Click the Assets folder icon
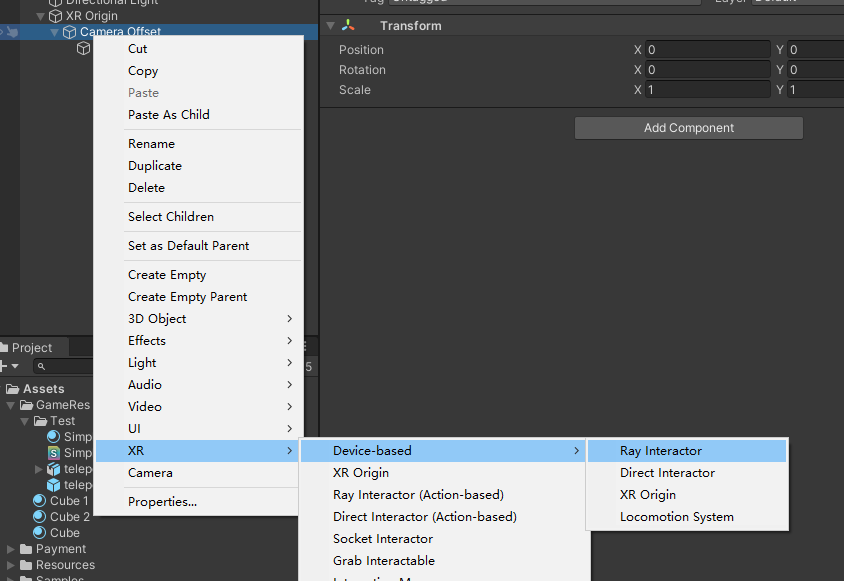This screenshot has height=581, width=844. 13,389
